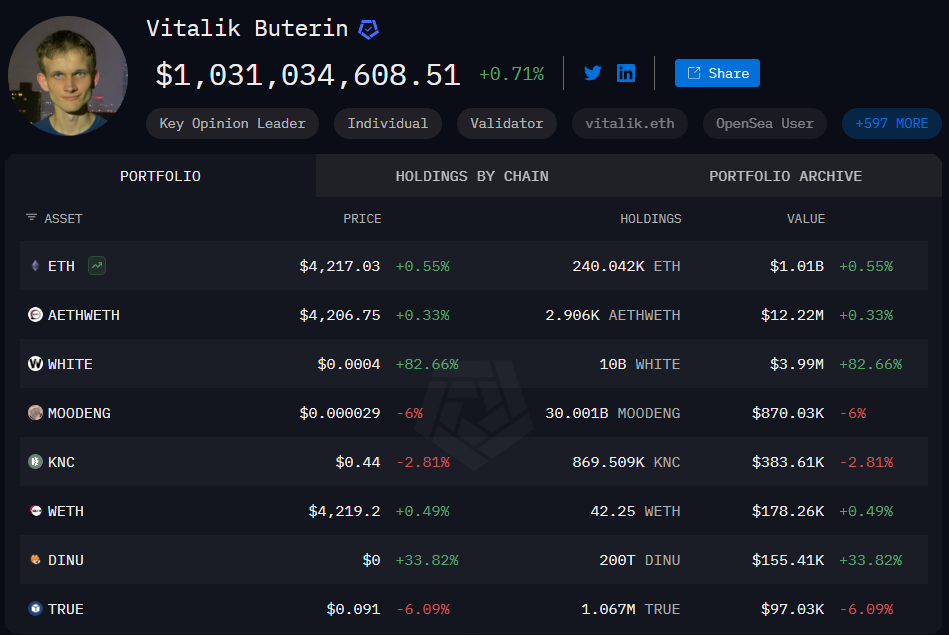The image size is (949, 635).
Task: Click the vitalik.eth tag
Action: click(629, 124)
